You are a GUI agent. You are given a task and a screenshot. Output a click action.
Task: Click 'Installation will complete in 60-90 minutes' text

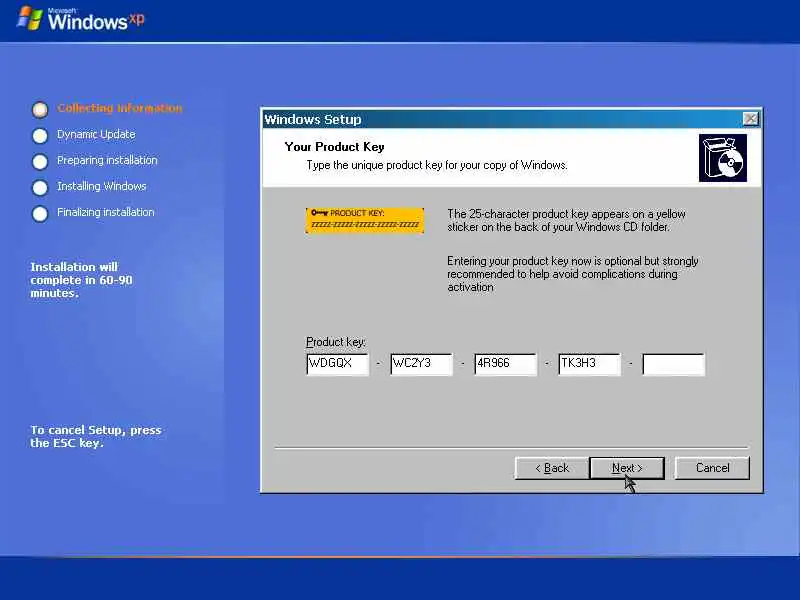point(81,280)
